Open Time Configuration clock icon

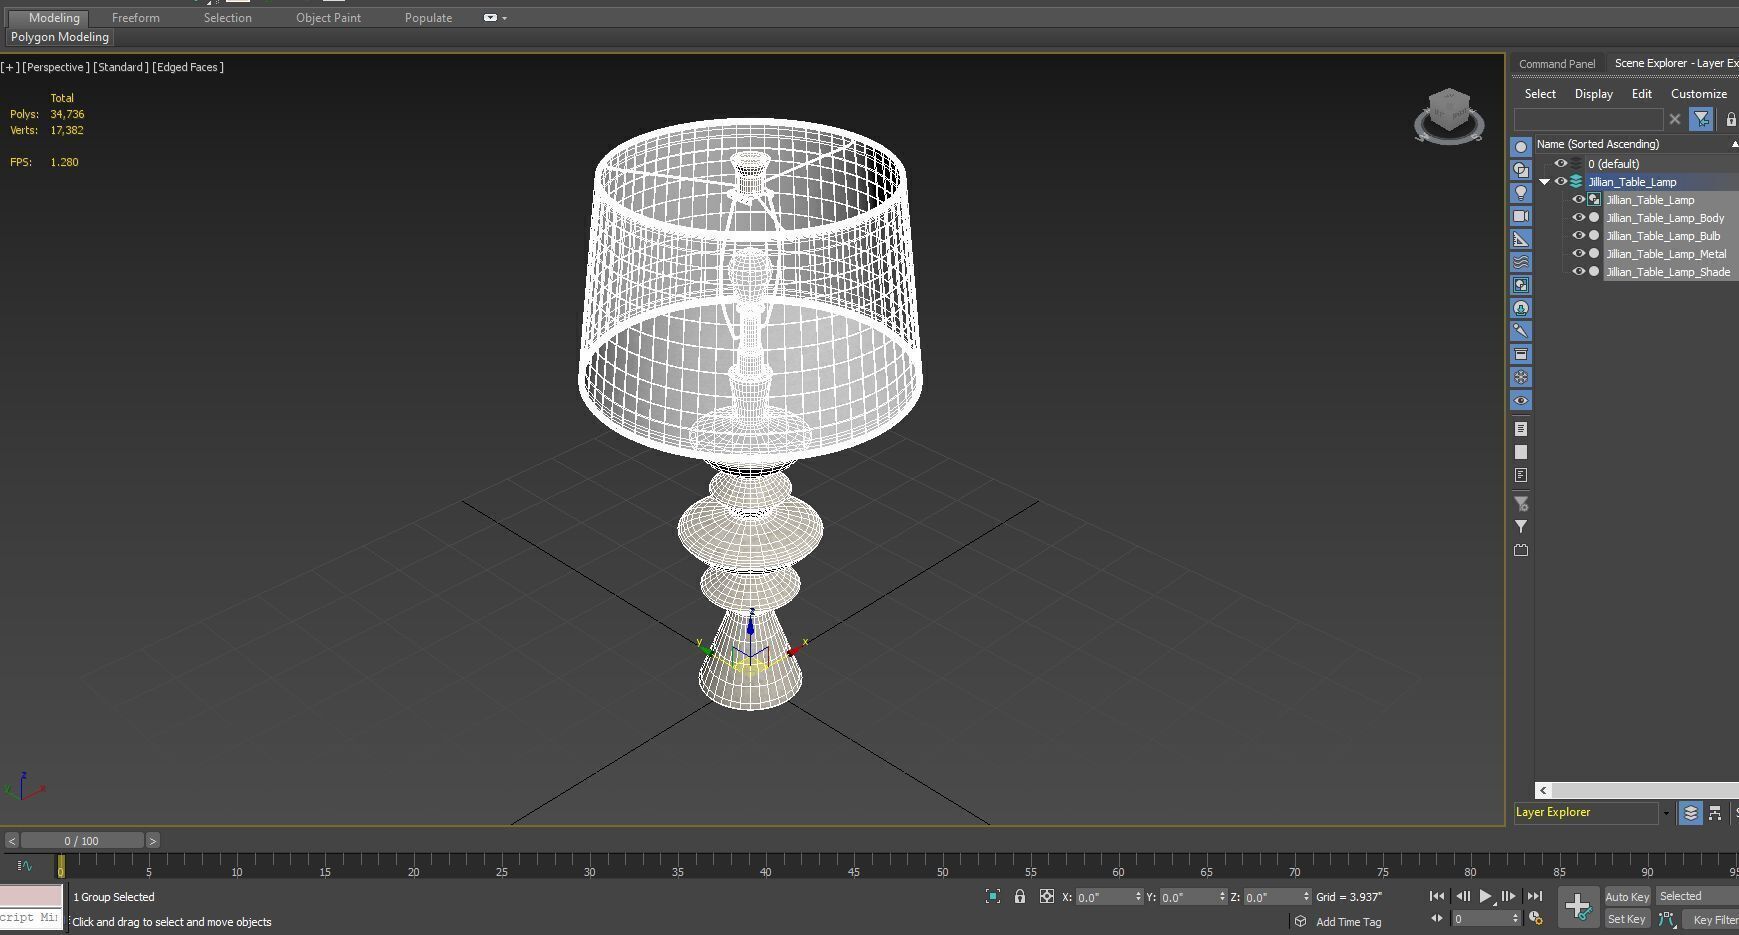pos(1536,919)
